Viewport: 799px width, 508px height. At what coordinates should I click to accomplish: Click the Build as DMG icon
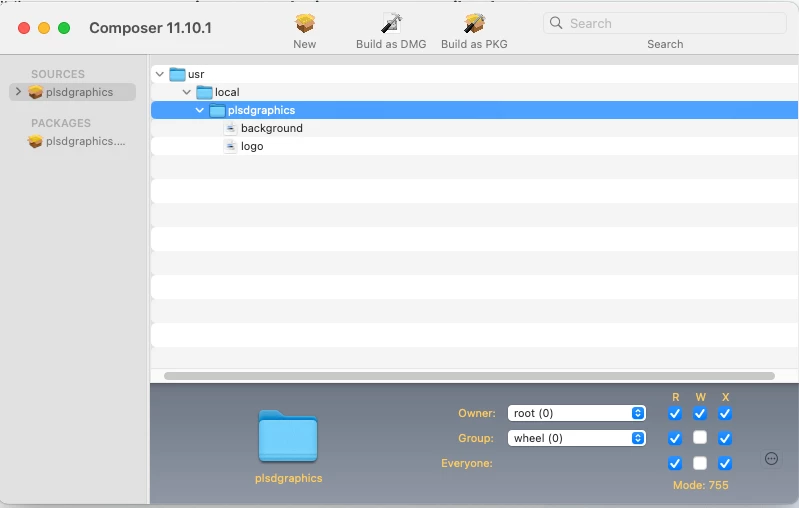391,23
